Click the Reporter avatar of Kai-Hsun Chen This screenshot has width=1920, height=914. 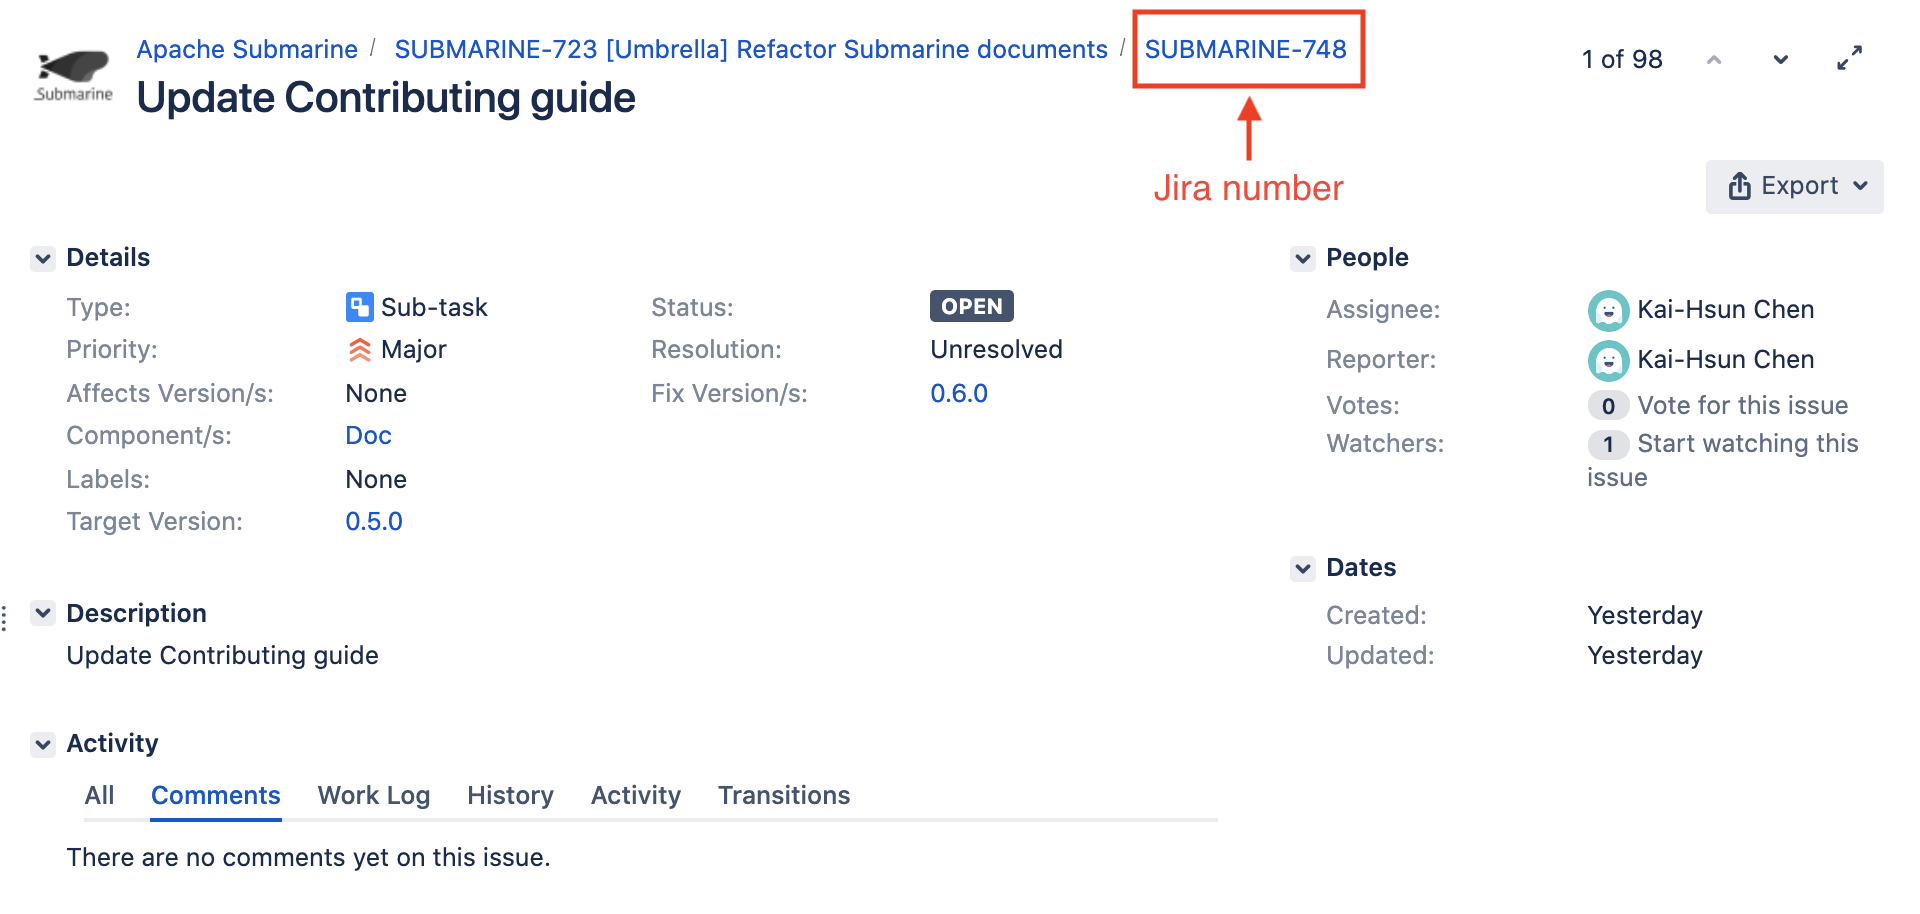(1608, 360)
